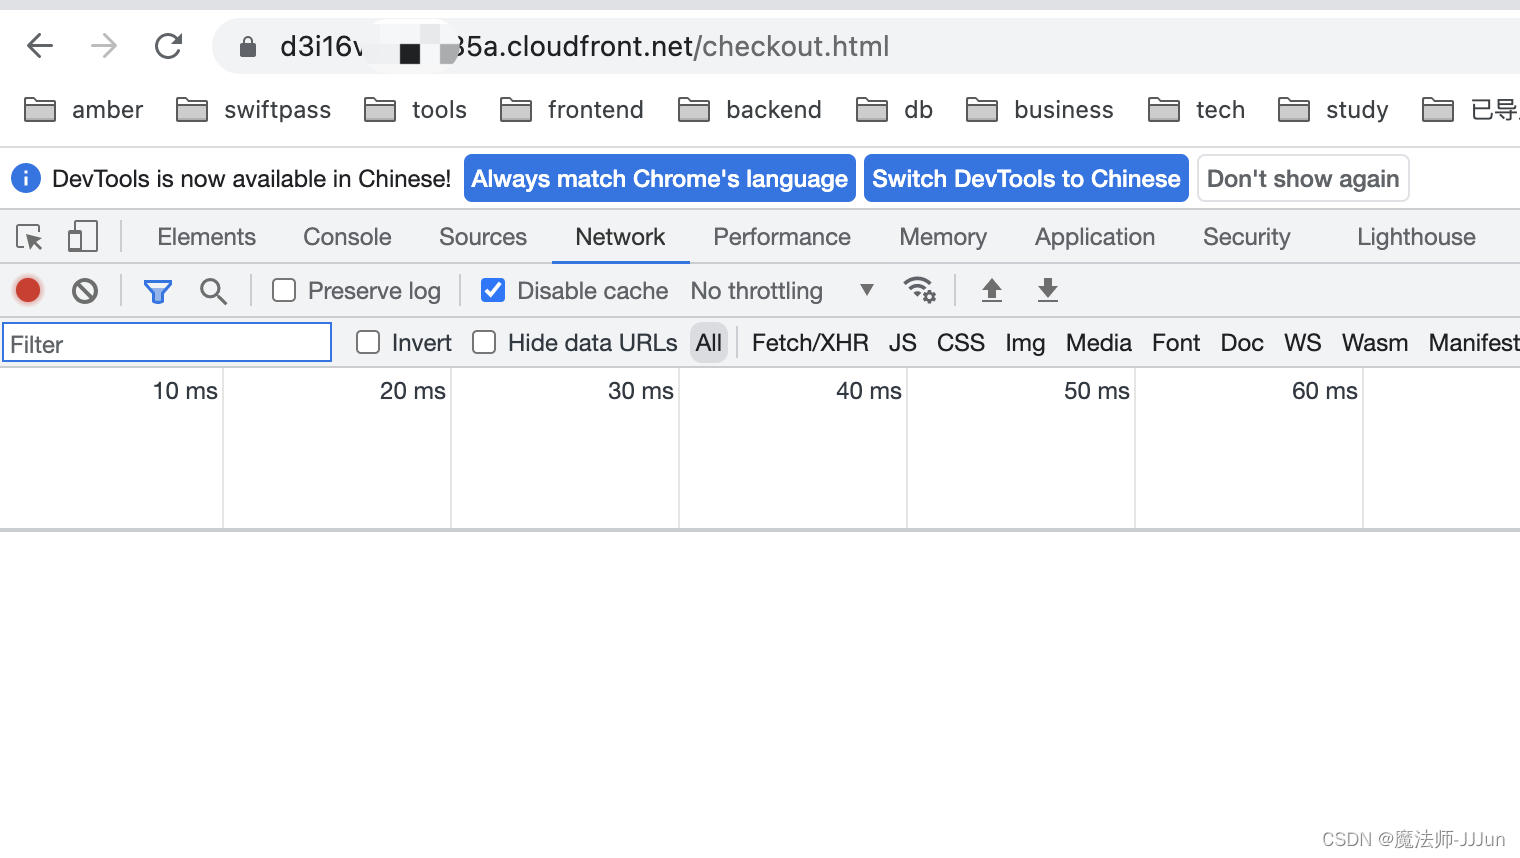The height and width of the screenshot is (858, 1520).
Task: Select the Network tab
Action: click(x=620, y=237)
